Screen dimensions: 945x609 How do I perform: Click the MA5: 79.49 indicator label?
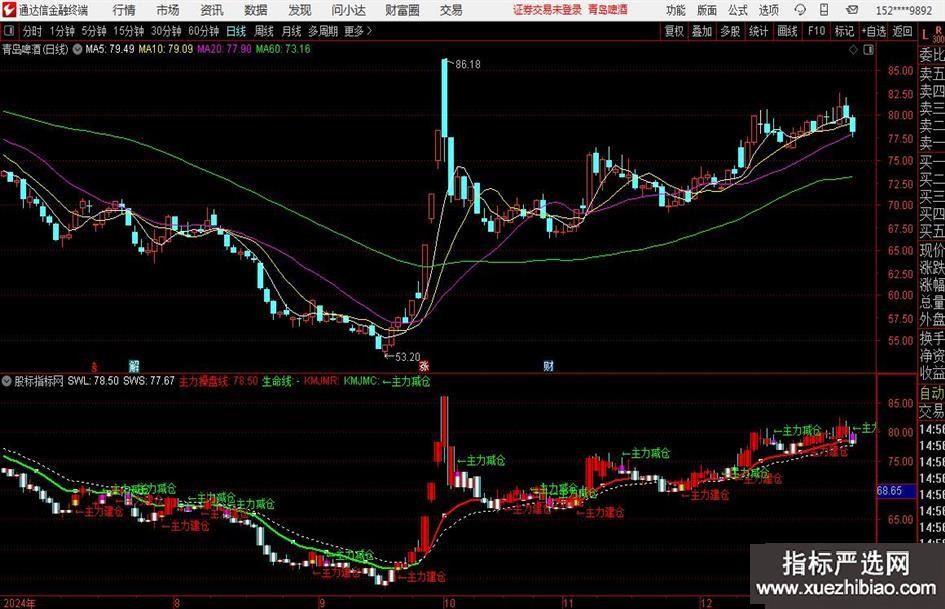point(110,49)
